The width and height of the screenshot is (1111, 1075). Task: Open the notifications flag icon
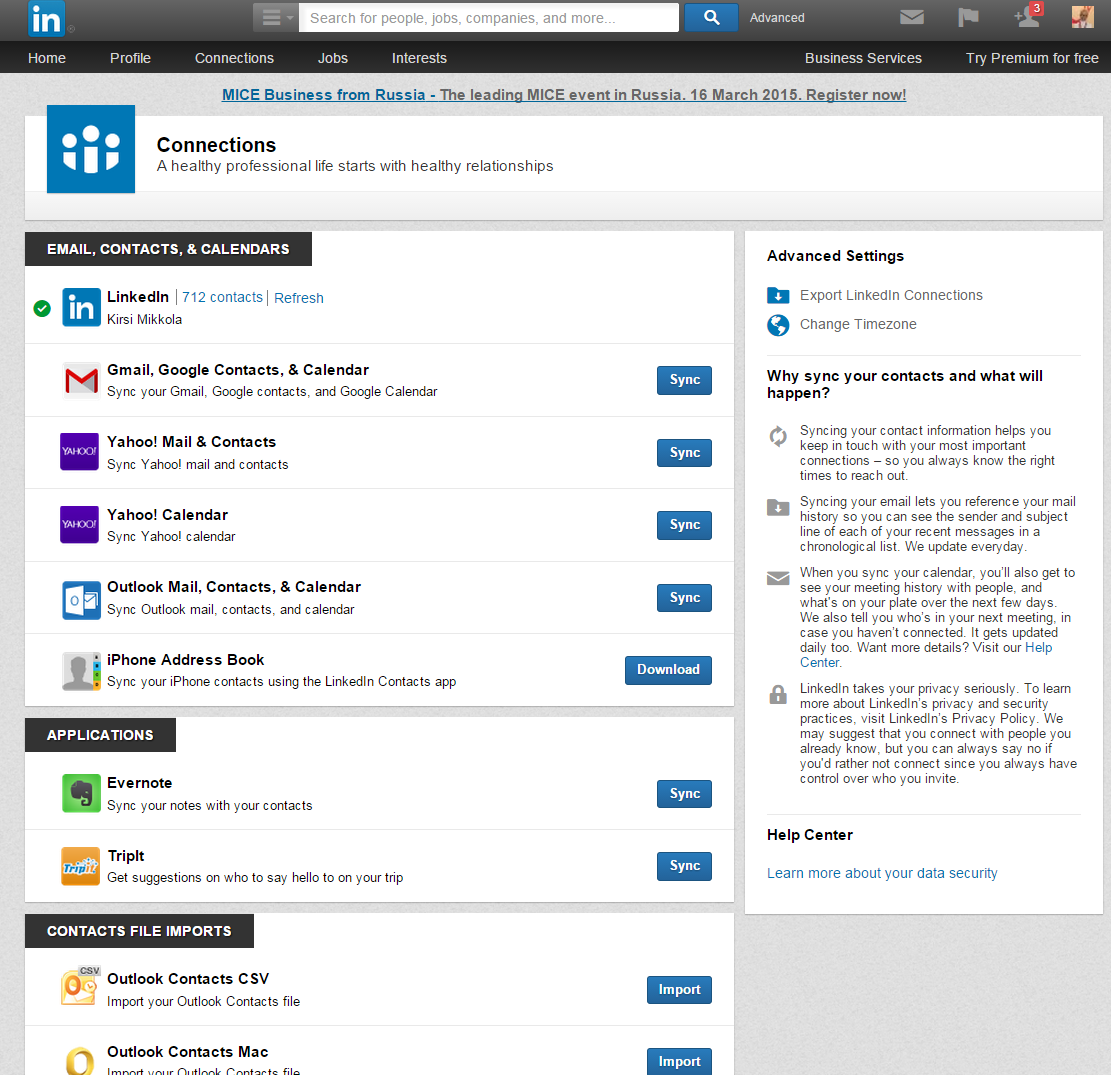pos(968,17)
